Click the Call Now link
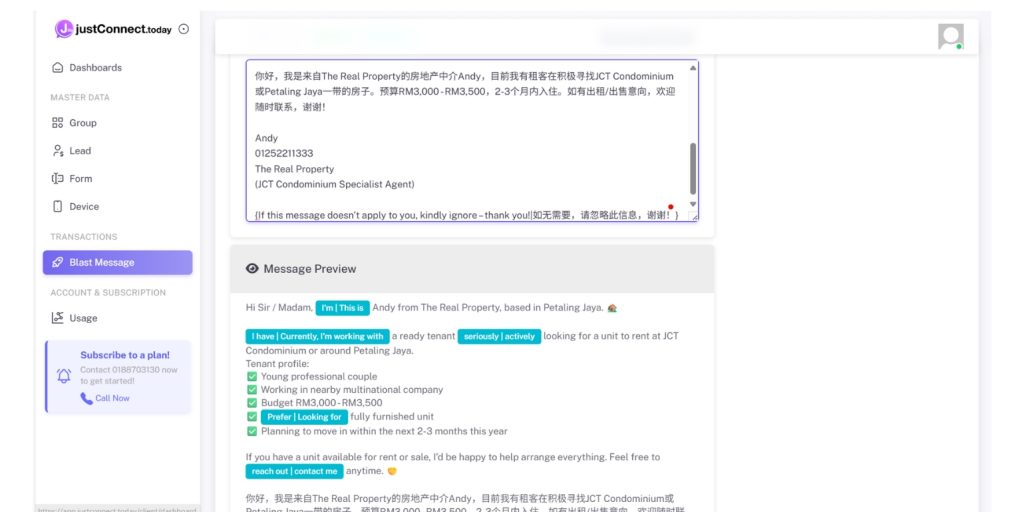 click(112, 398)
